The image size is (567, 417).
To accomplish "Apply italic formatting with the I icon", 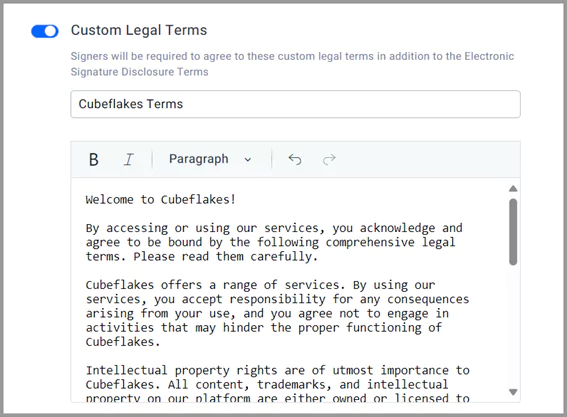I will click(129, 159).
